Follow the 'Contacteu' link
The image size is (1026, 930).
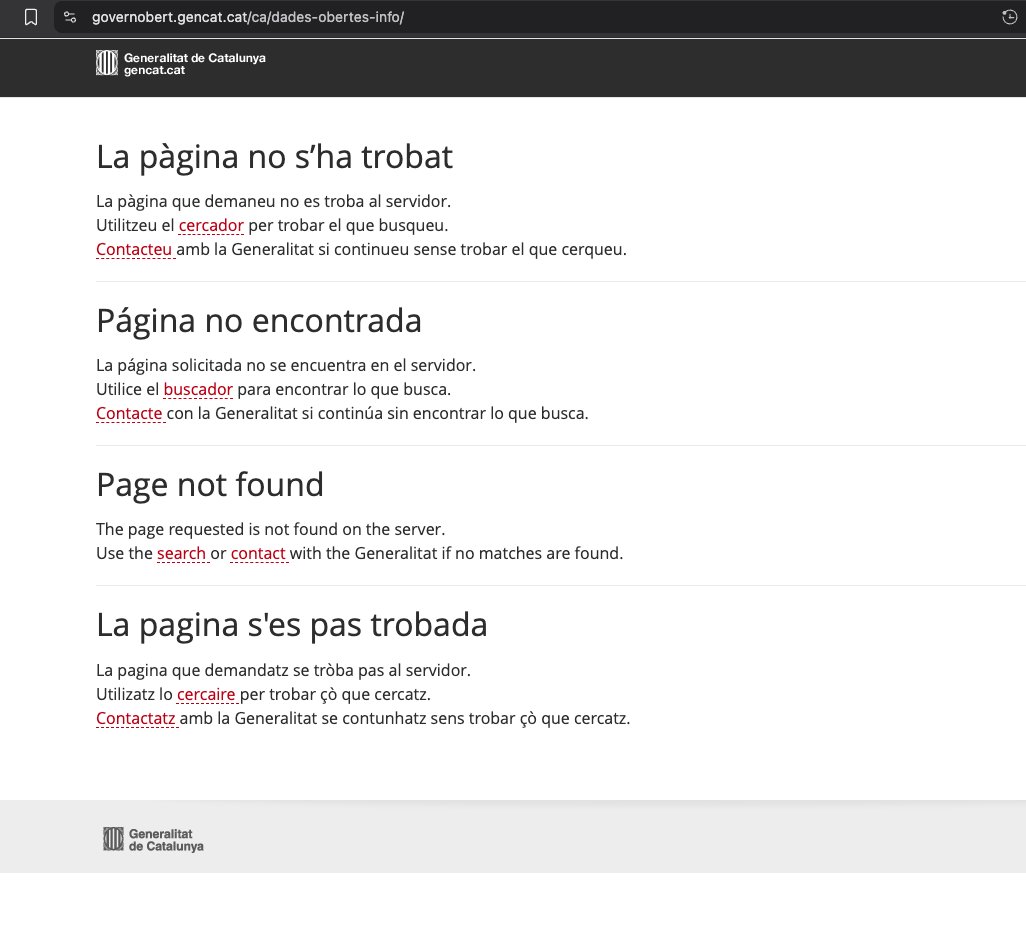134,249
